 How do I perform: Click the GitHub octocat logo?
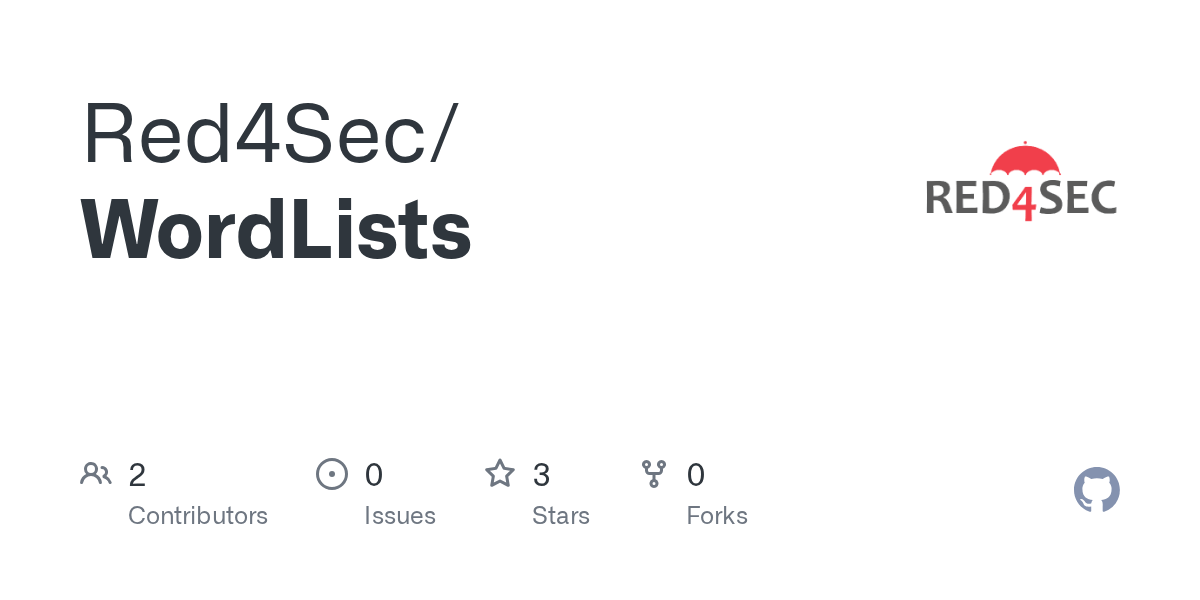click(x=1096, y=490)
